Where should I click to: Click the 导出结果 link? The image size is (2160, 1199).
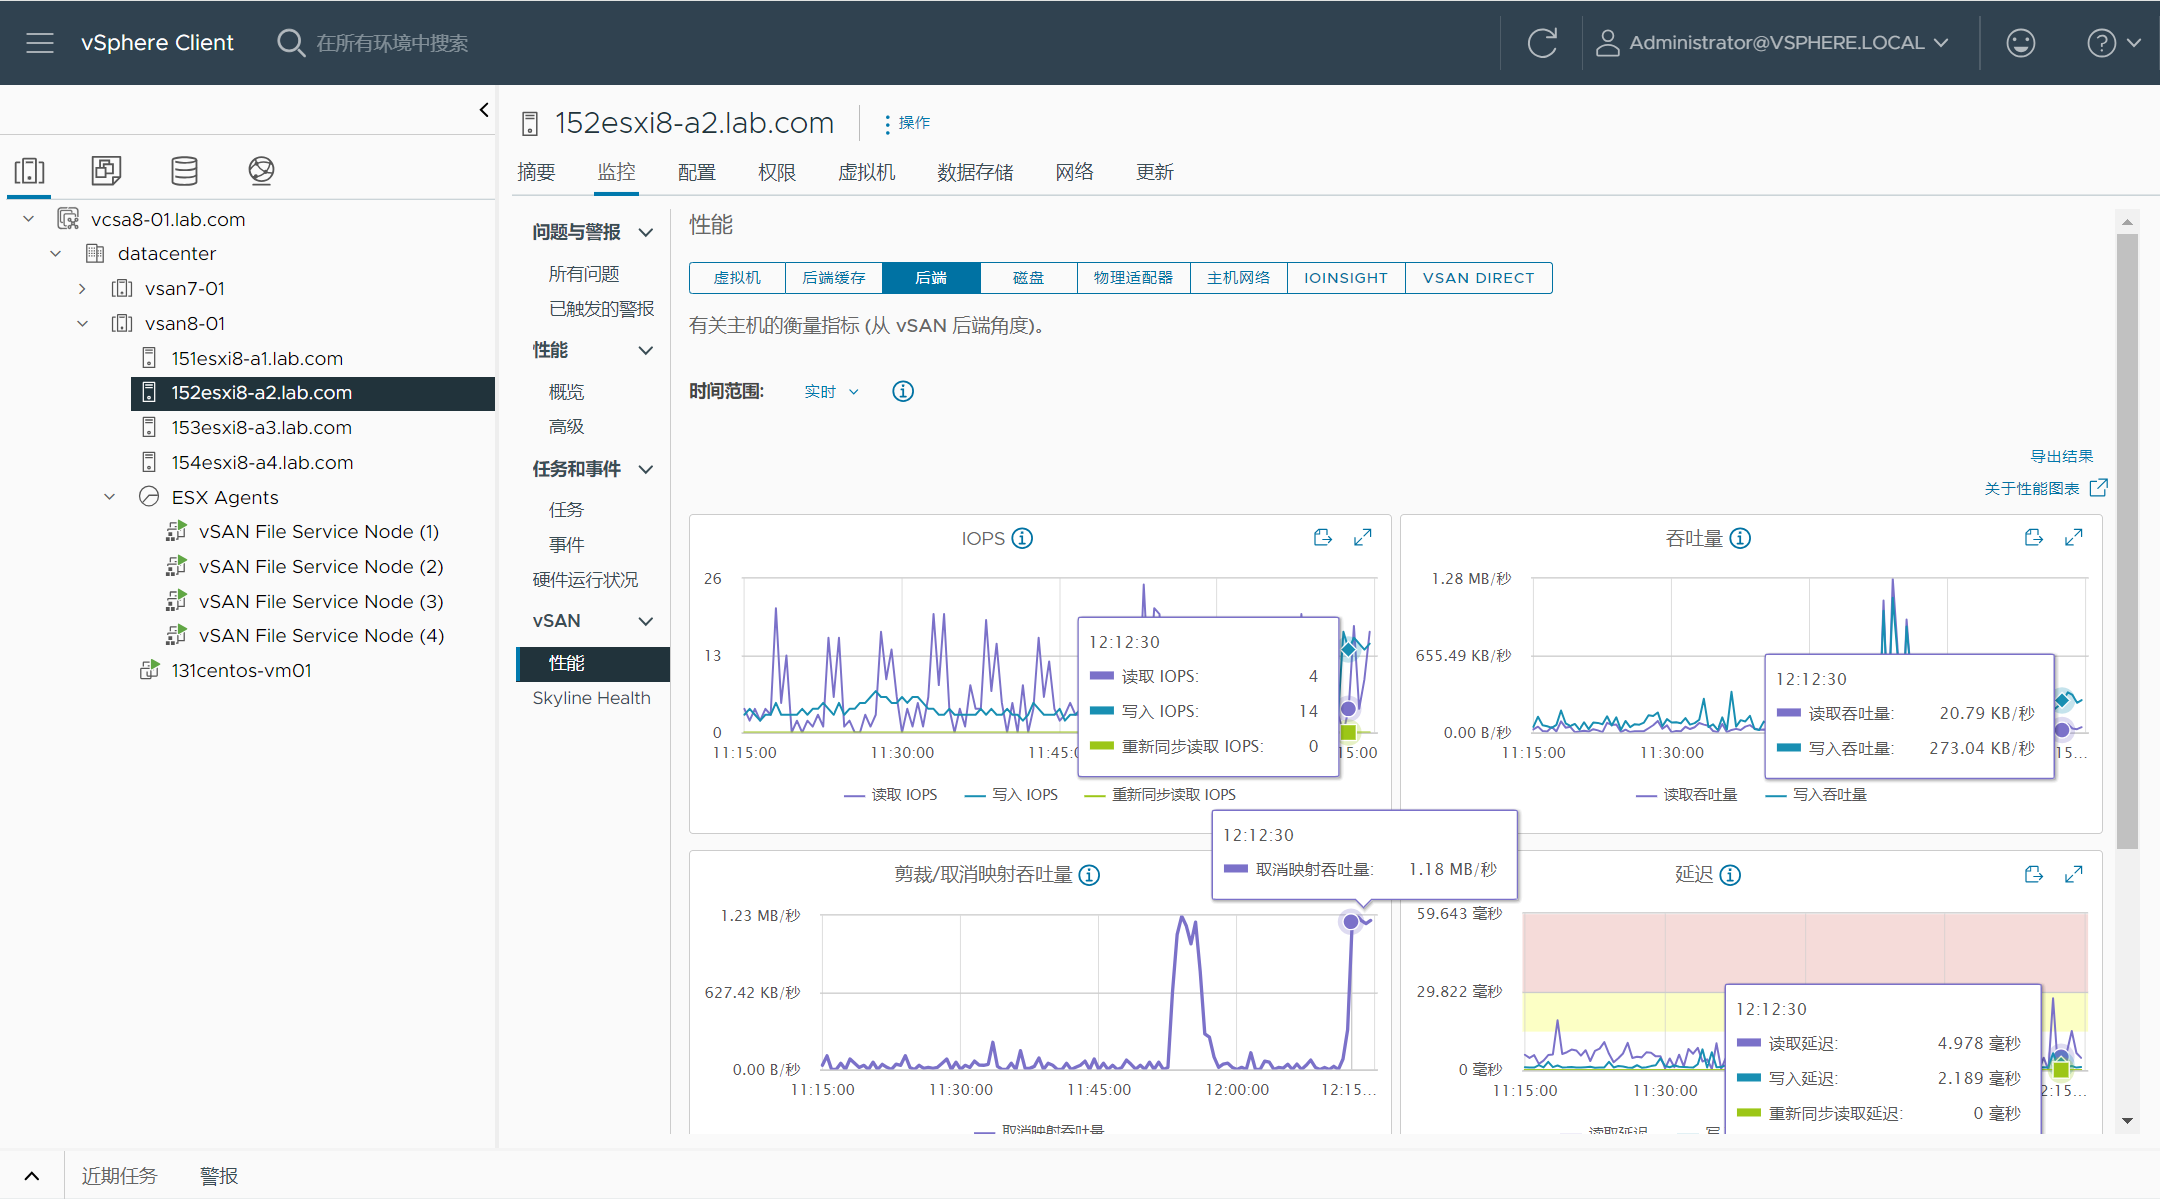2061,456
